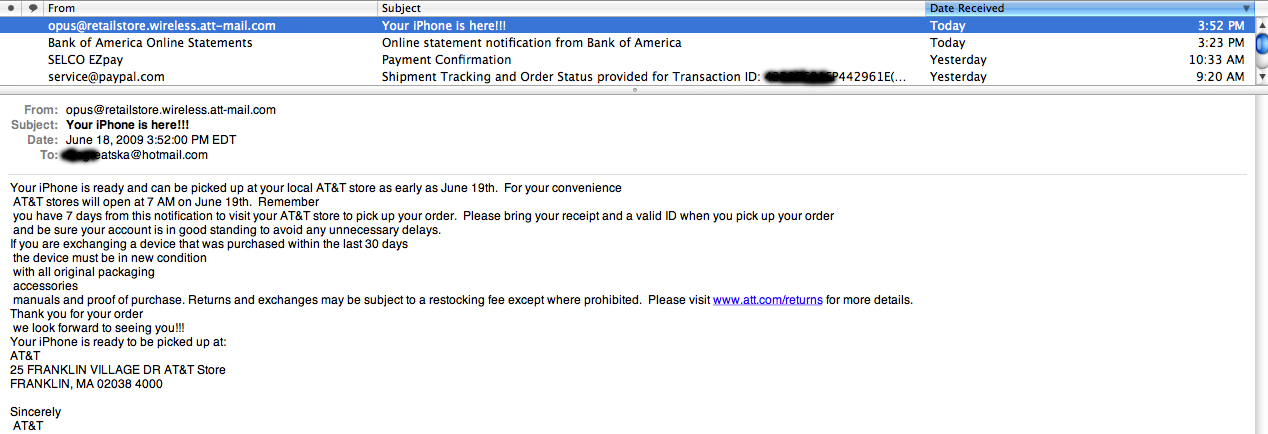Select the opus@retailstore.wireless.att-mail.com message row
The image size is (1268, 434).
point(626,26)
